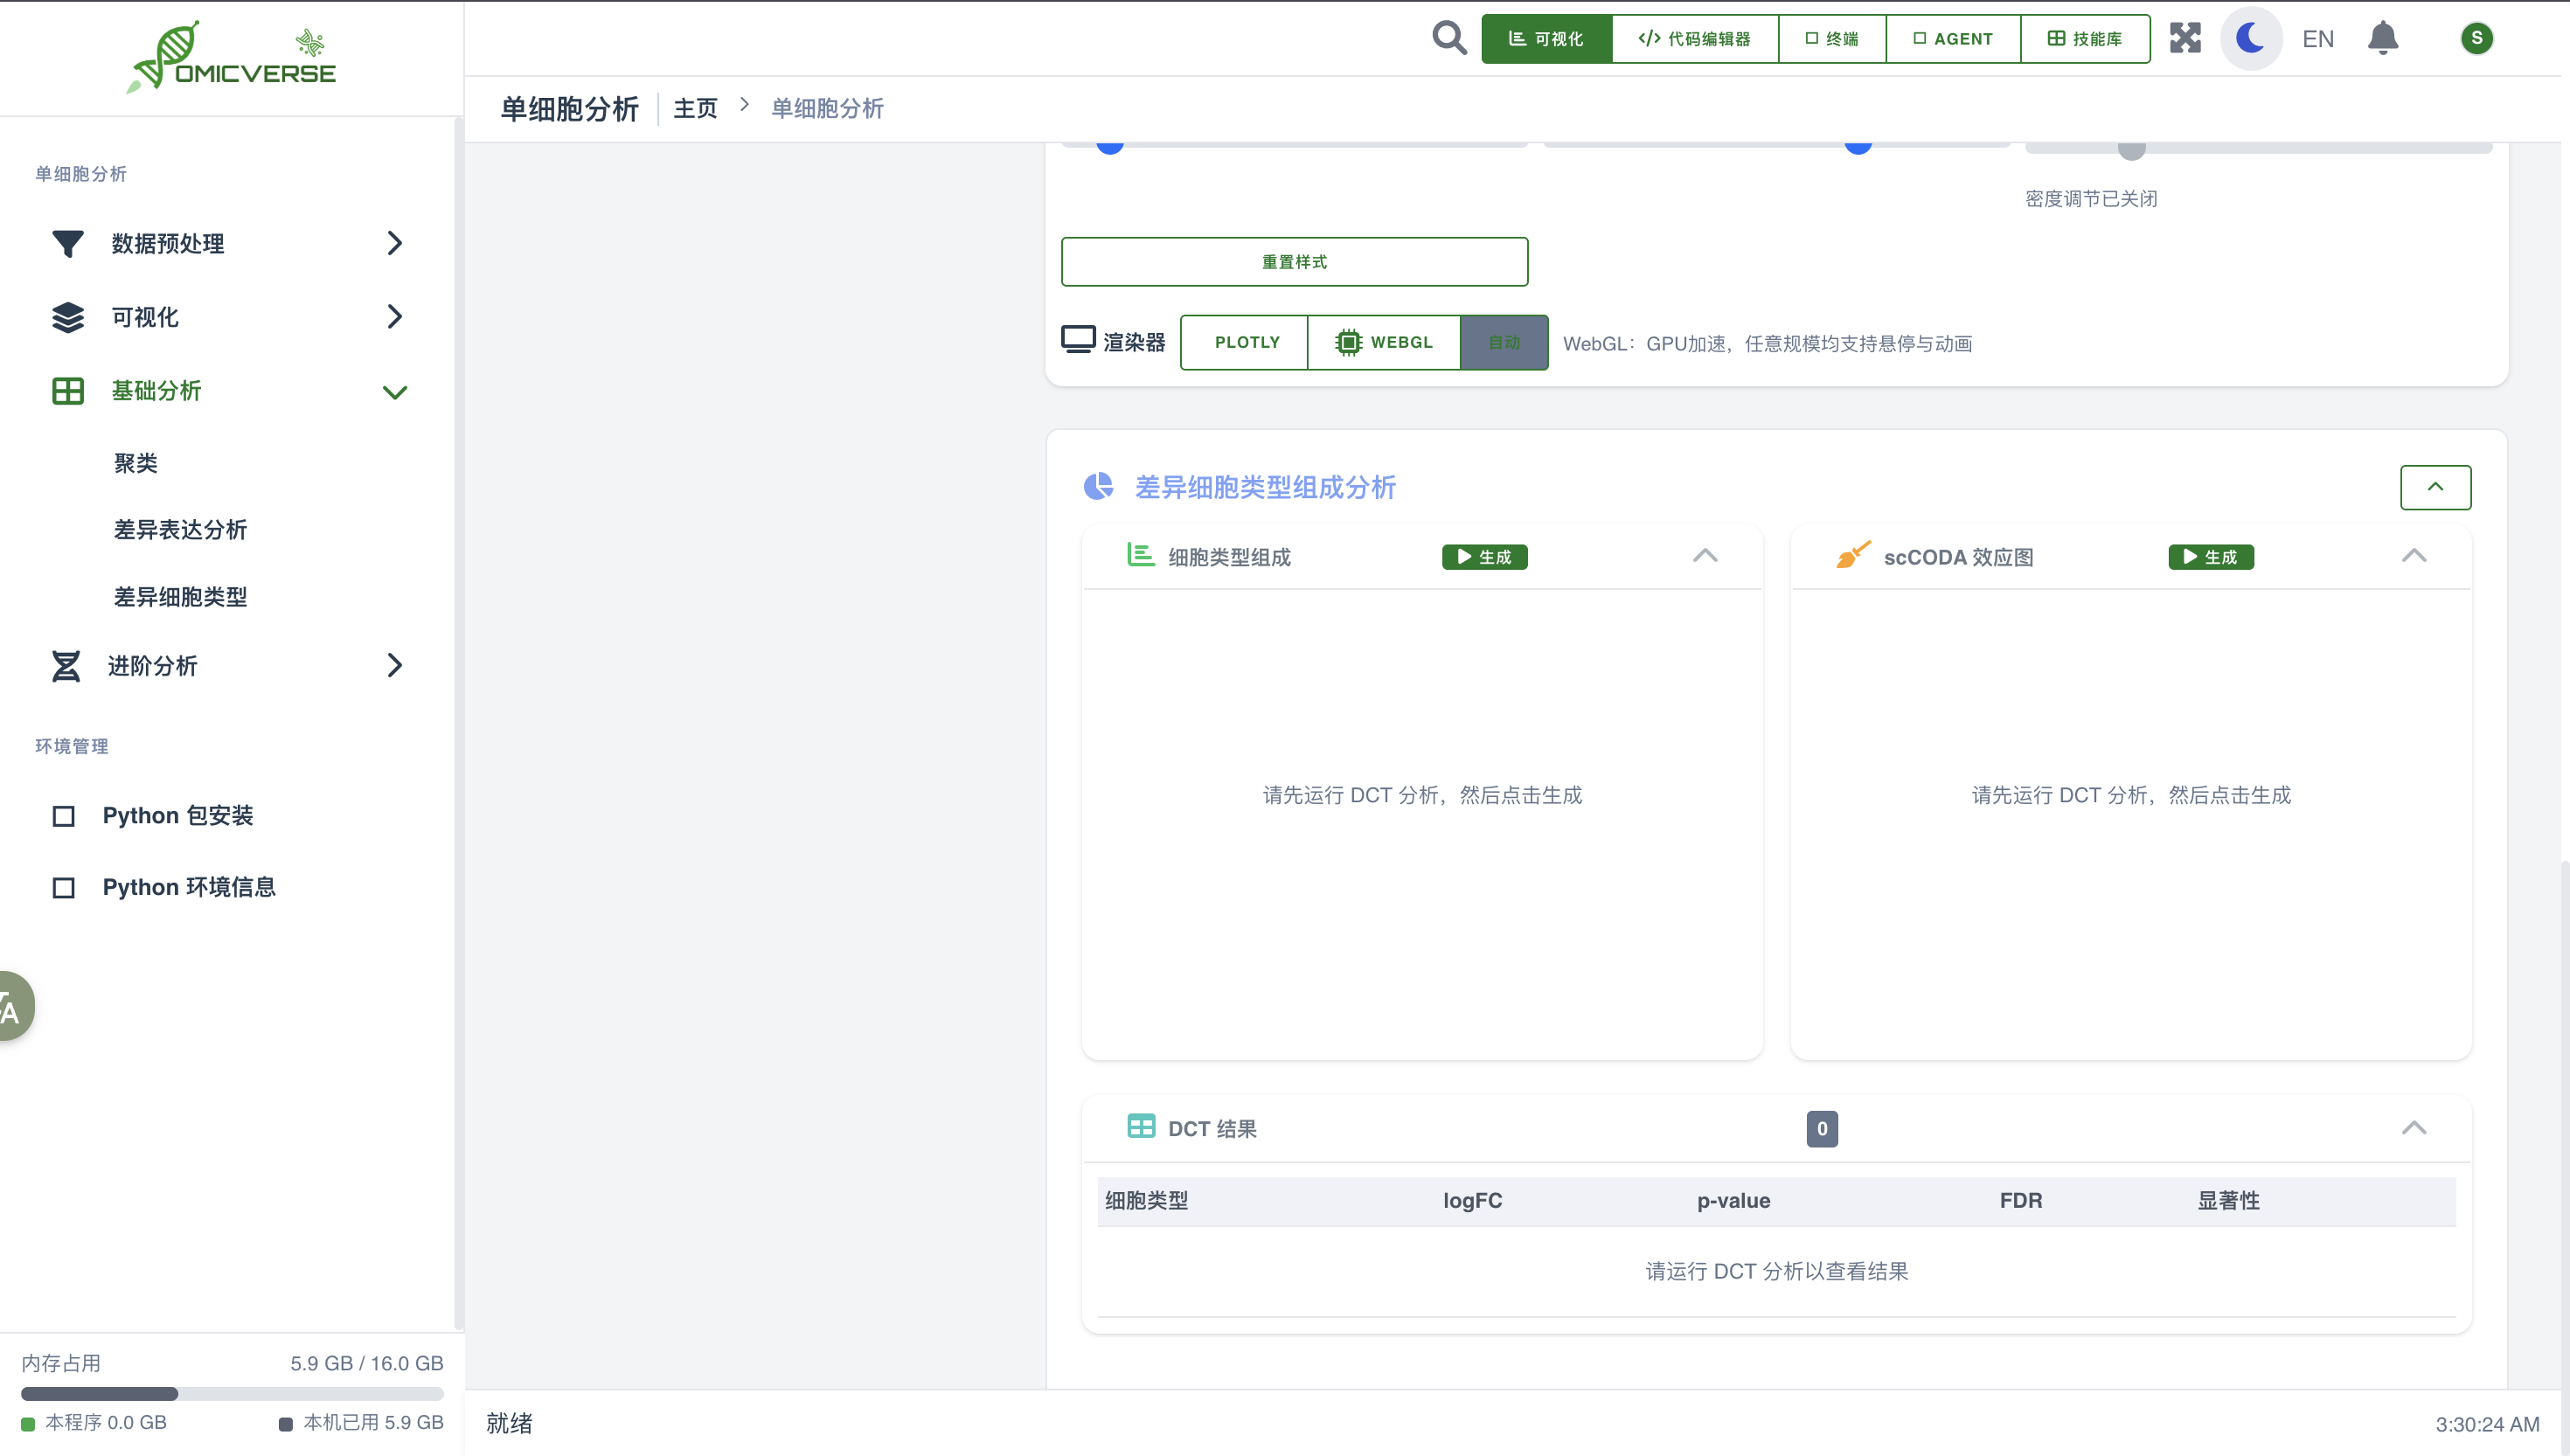Switch to the 代码编辑器 tab
2570x1456 pixels.
tap(1694, 38)
